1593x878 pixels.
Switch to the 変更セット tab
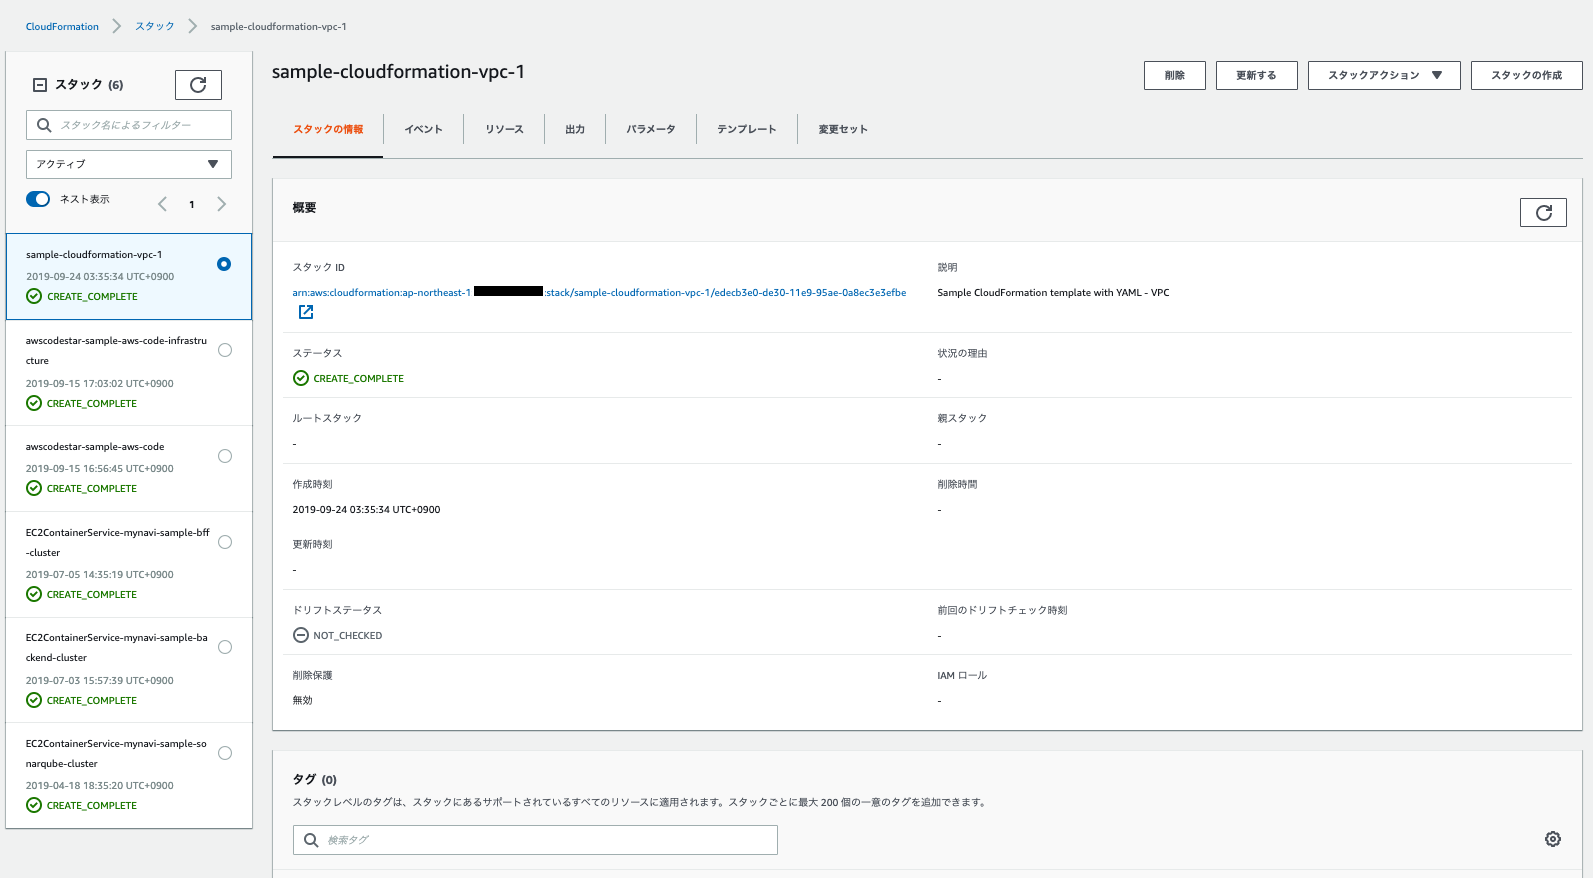coord(843,130)
